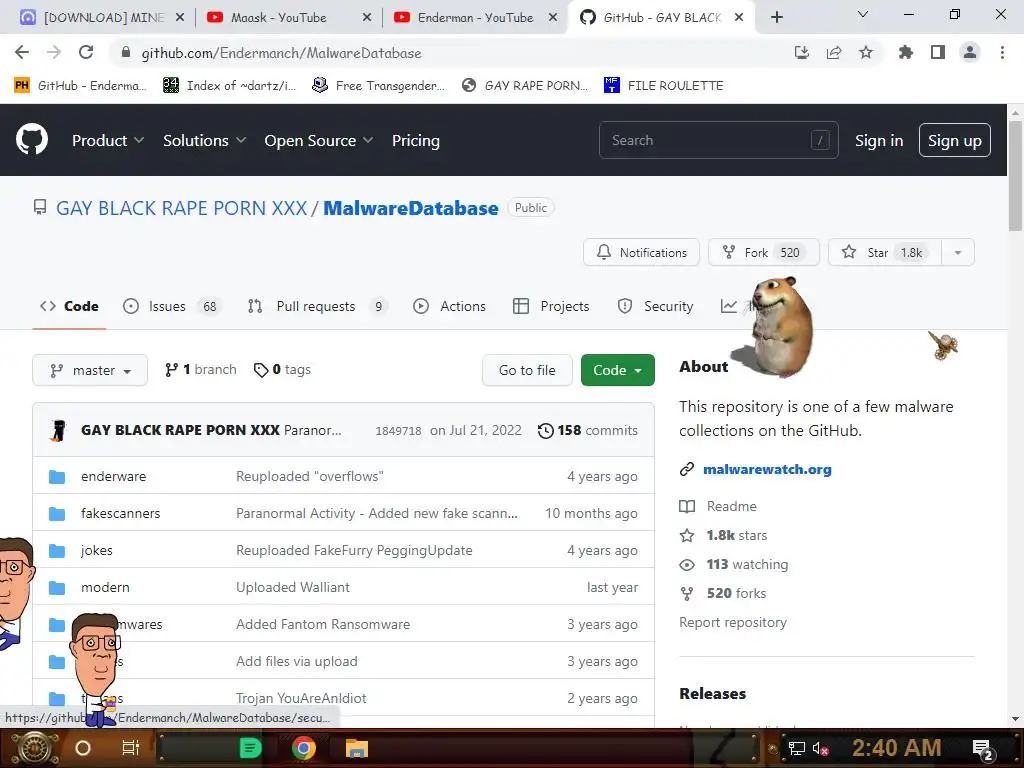1024x768 pixels.
Task: Open the modern folder
Action: point(105,587)
